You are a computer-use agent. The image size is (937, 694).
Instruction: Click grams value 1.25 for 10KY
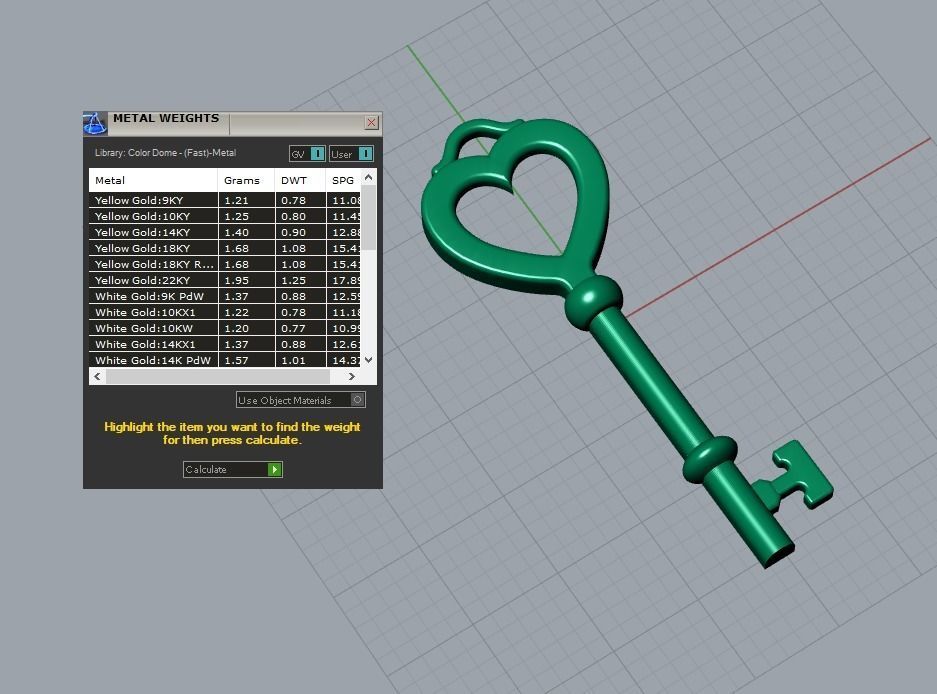pos(236,216)
